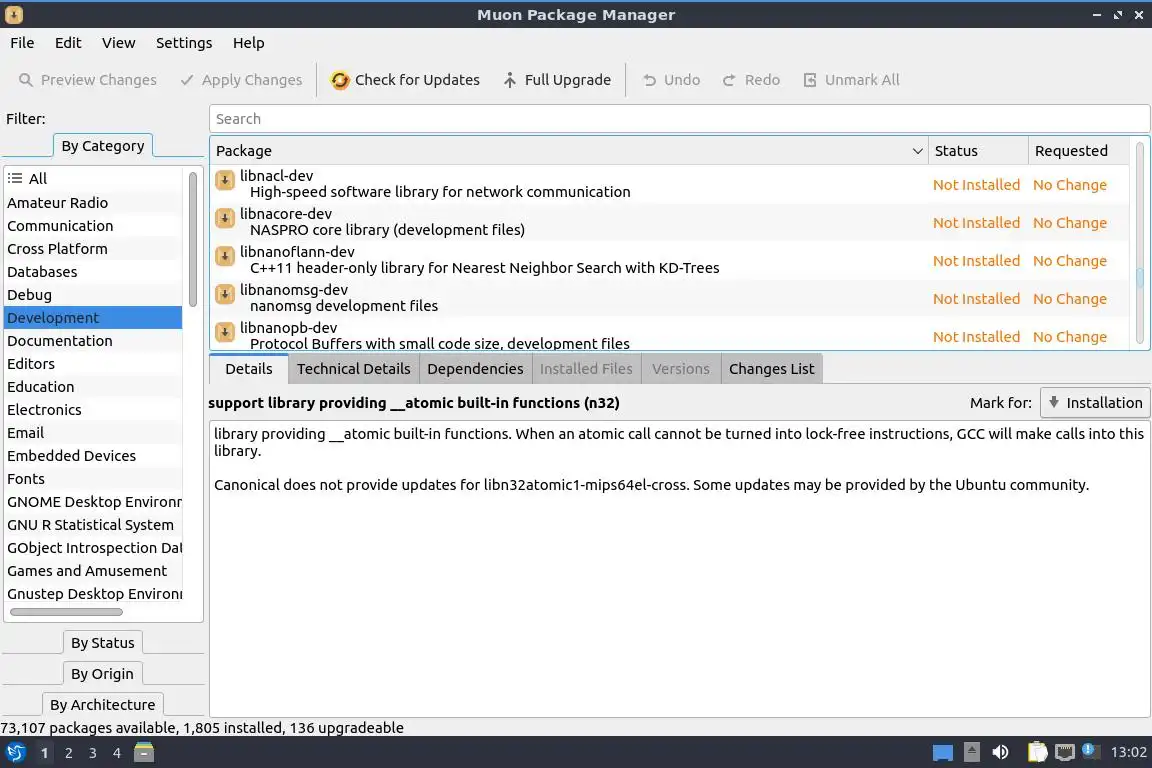Select the Education category
The height and width of the screenshot is (768, 1152).
93,387
